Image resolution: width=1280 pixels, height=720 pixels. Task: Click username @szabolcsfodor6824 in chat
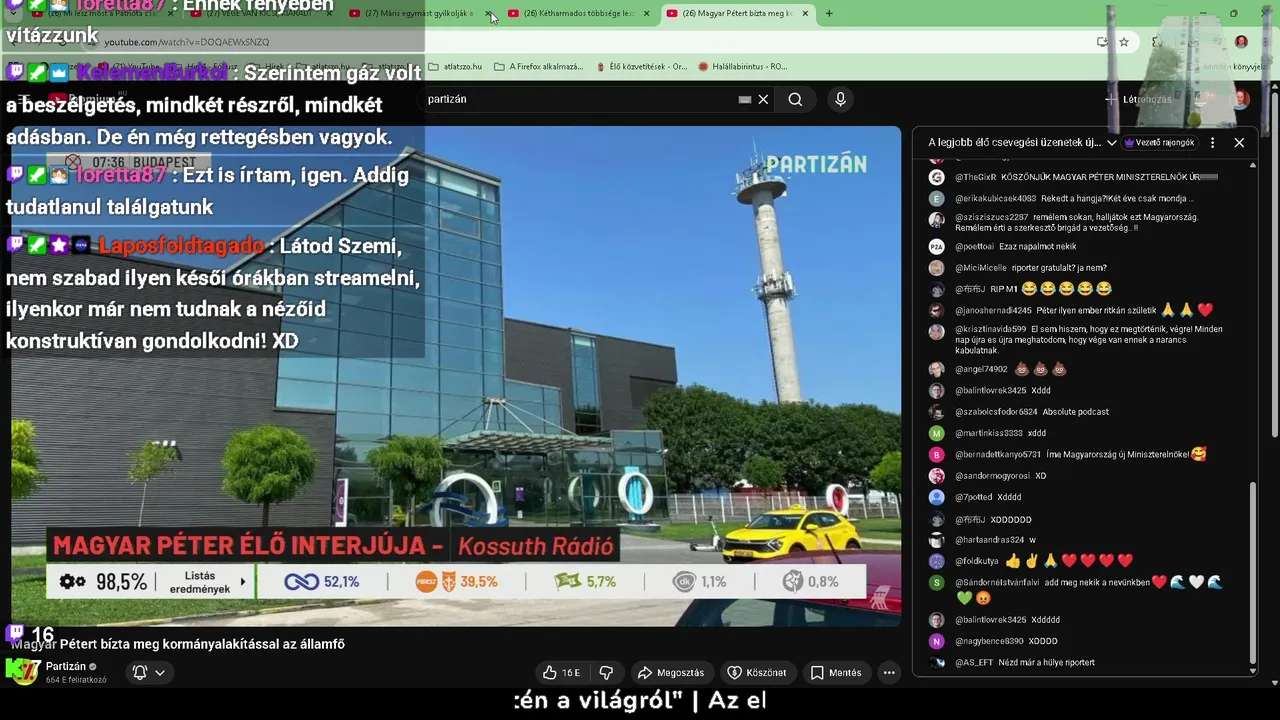click(x=996, y=412)
